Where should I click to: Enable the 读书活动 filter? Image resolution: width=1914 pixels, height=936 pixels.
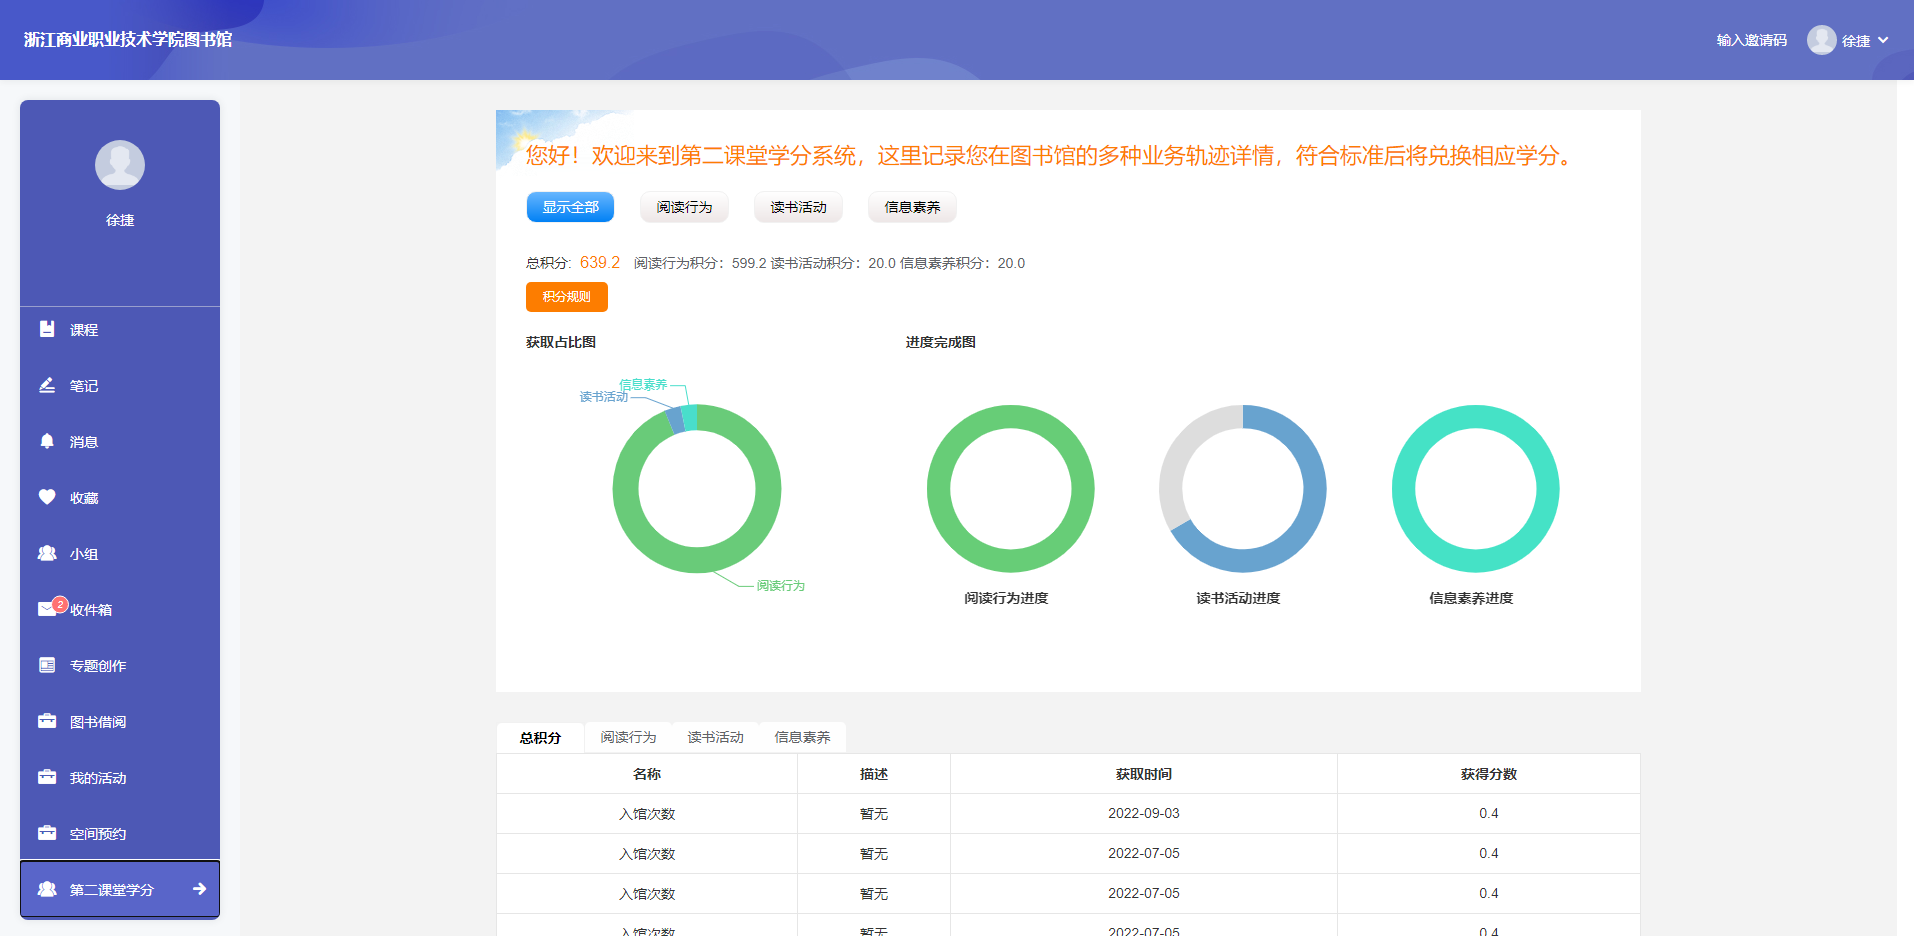click(798, 207)
